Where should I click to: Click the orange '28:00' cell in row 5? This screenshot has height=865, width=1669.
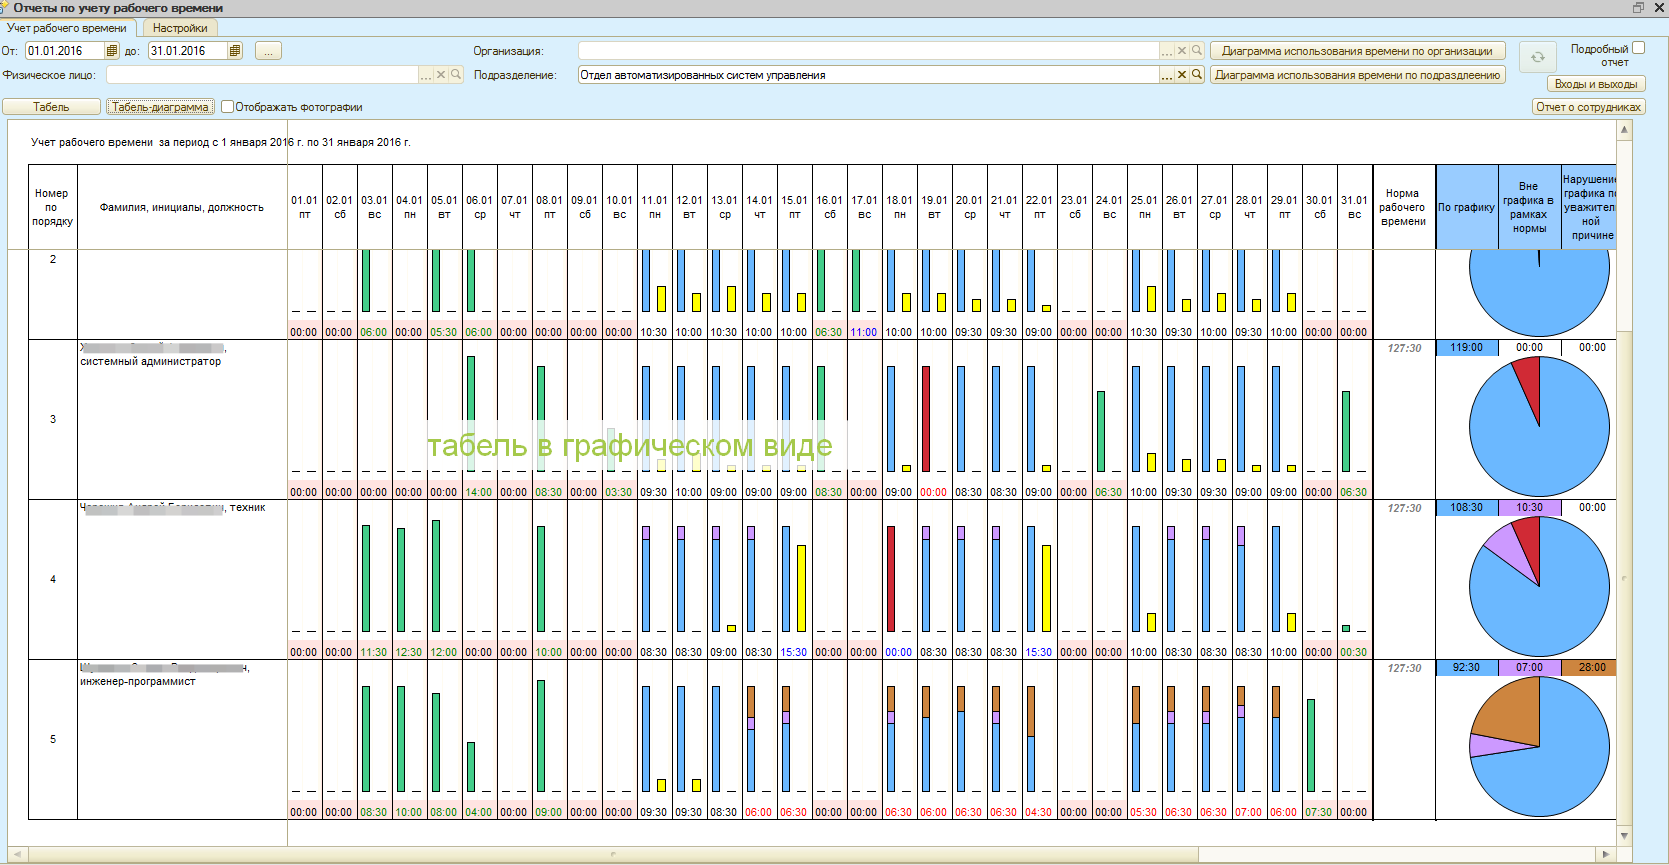(x=1591, y=667)
